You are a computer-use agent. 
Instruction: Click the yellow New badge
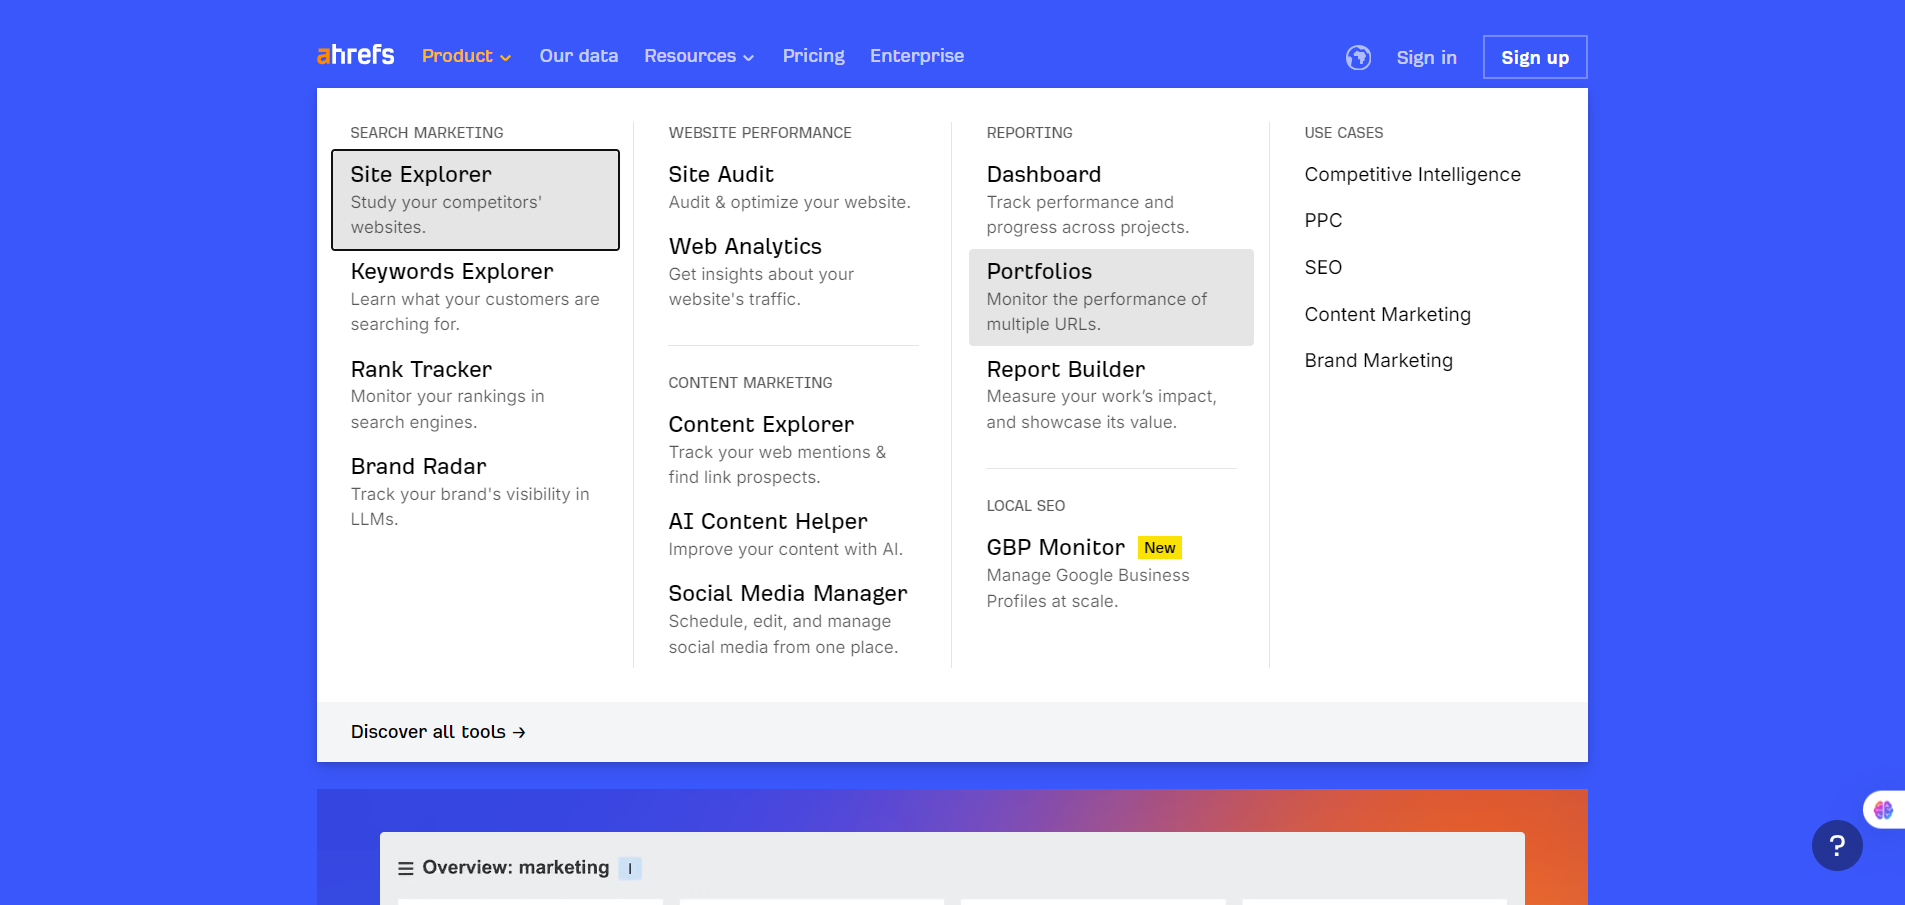tap(1160, 548)
